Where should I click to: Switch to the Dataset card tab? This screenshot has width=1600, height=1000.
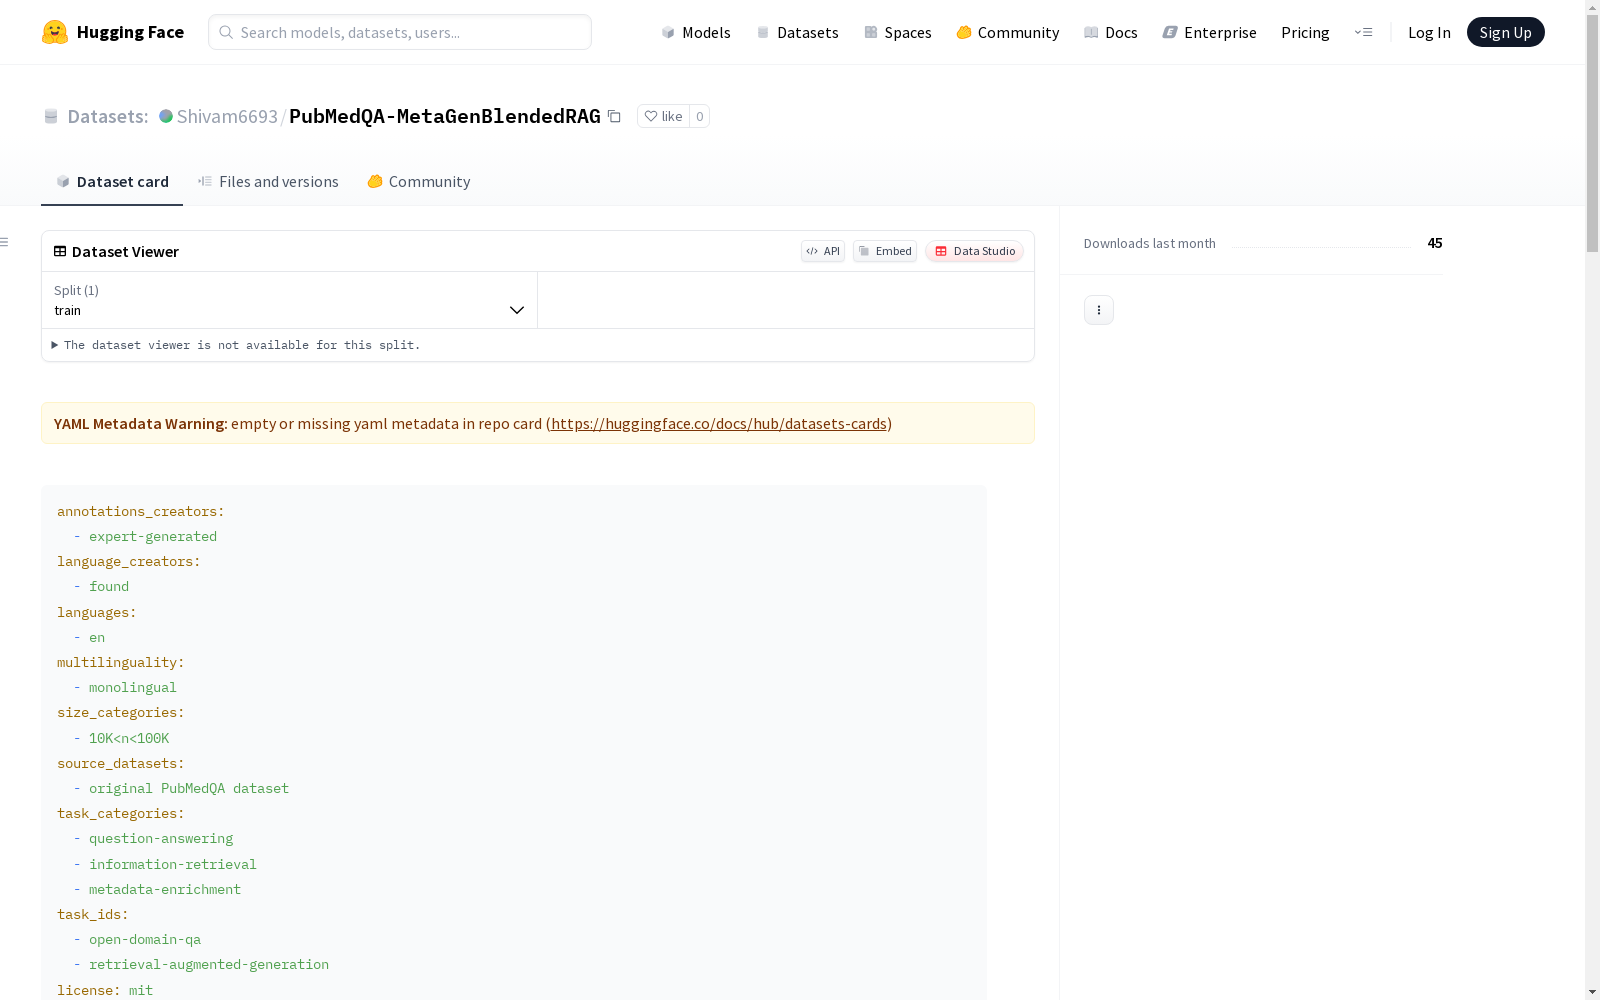click(112, 181)
